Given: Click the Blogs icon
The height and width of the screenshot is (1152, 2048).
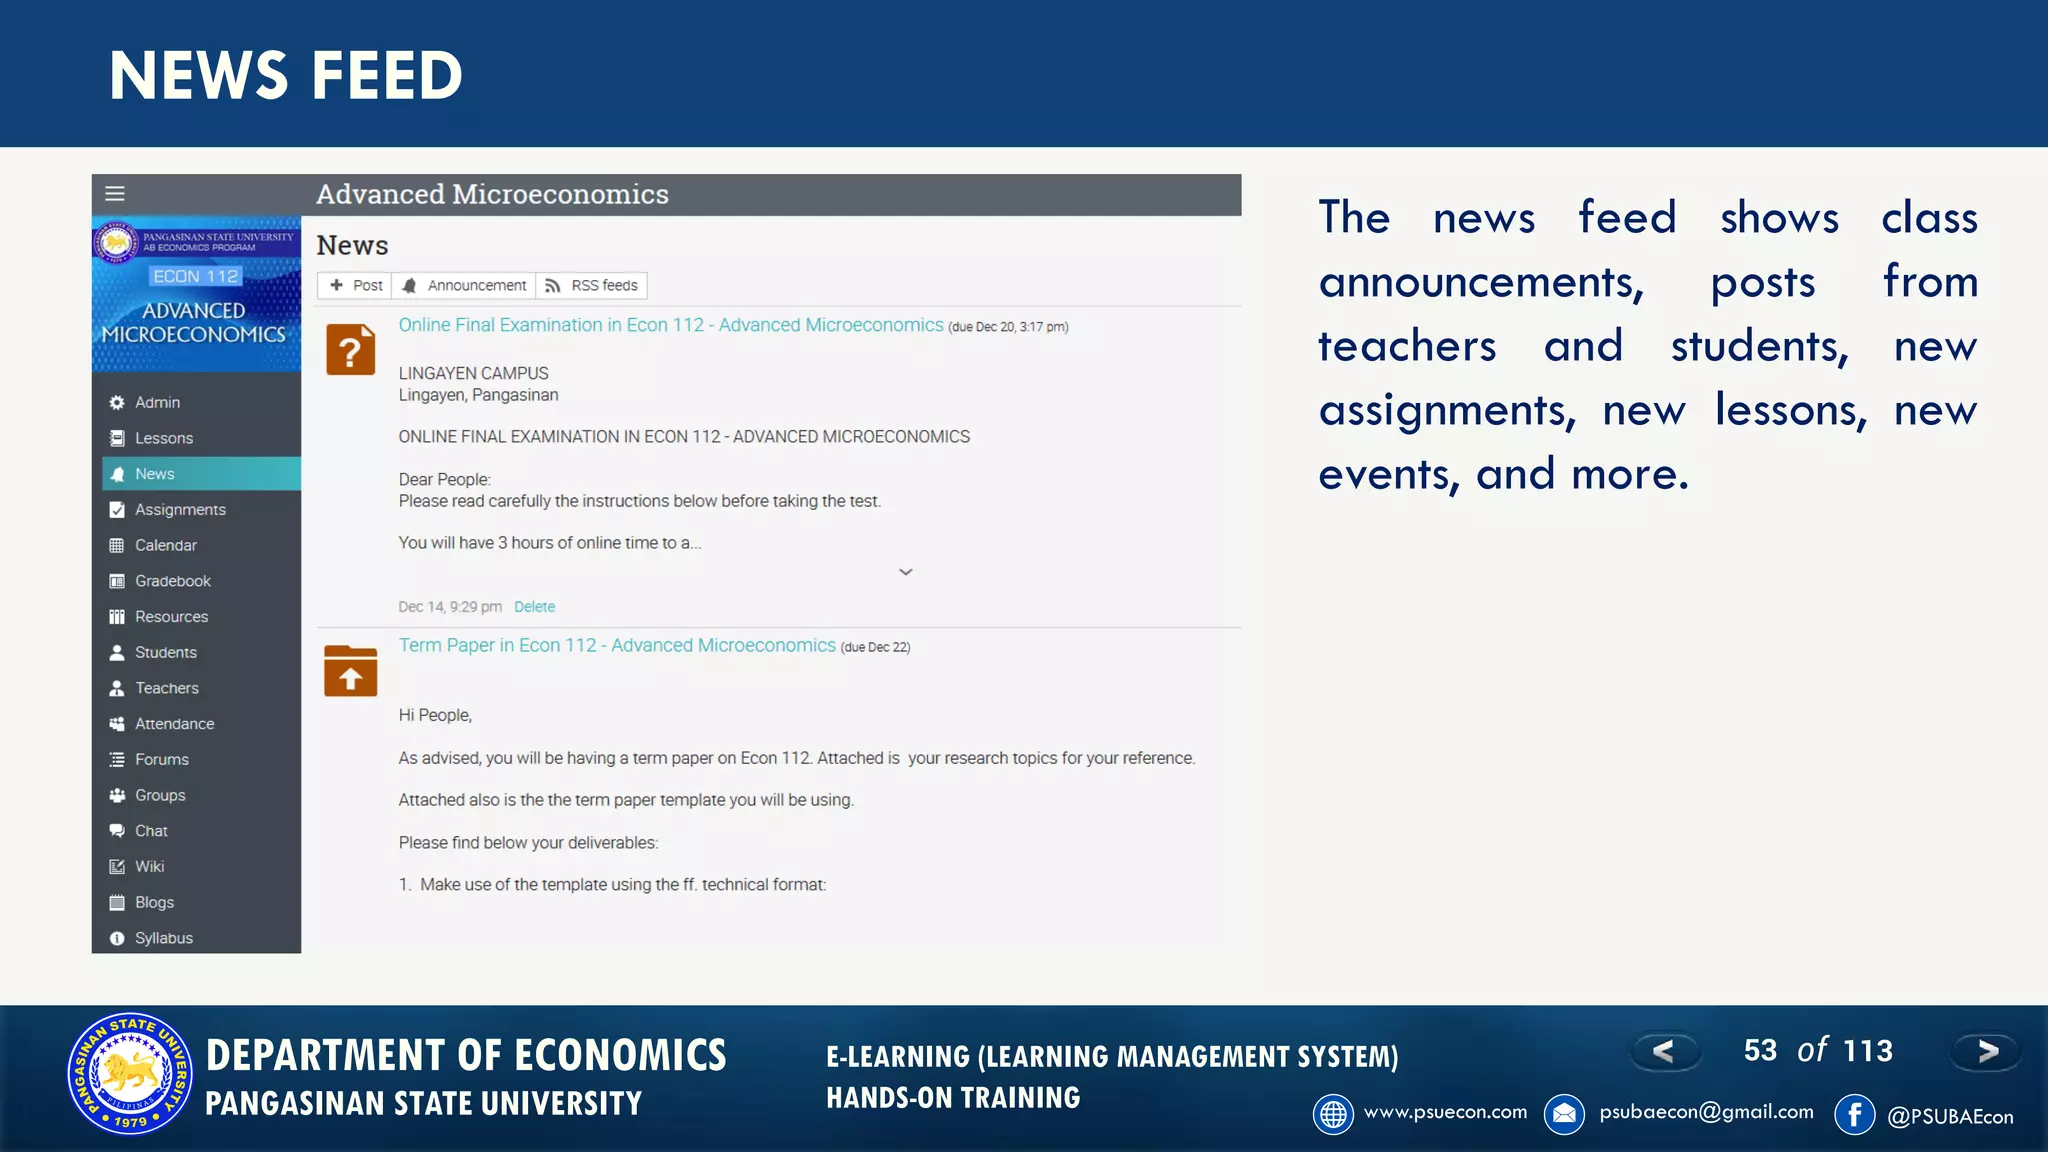Looking at the screenshot, I should [117, 902].
